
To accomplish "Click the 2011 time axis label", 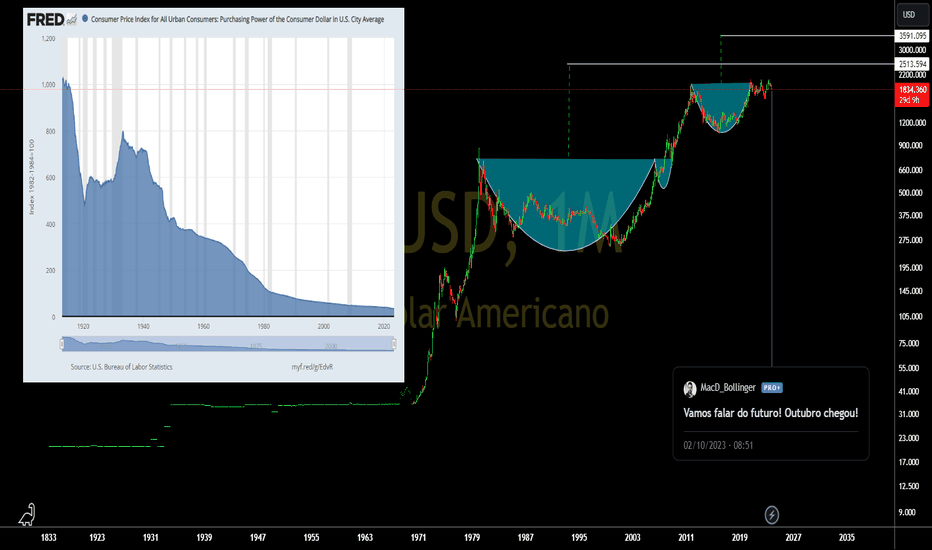I will click(686, 538).
